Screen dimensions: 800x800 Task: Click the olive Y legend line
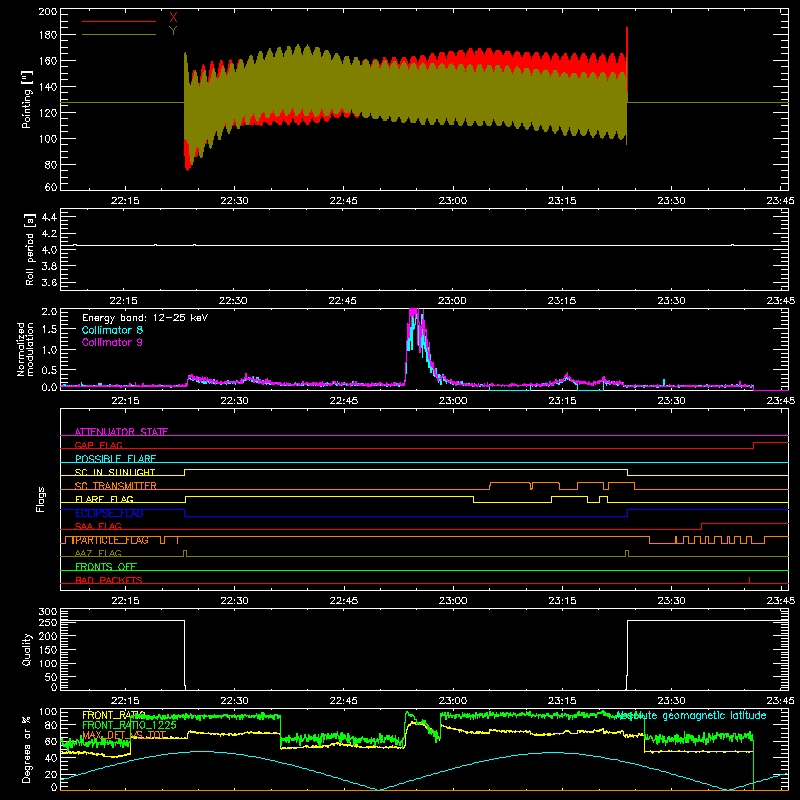[118, 34]
